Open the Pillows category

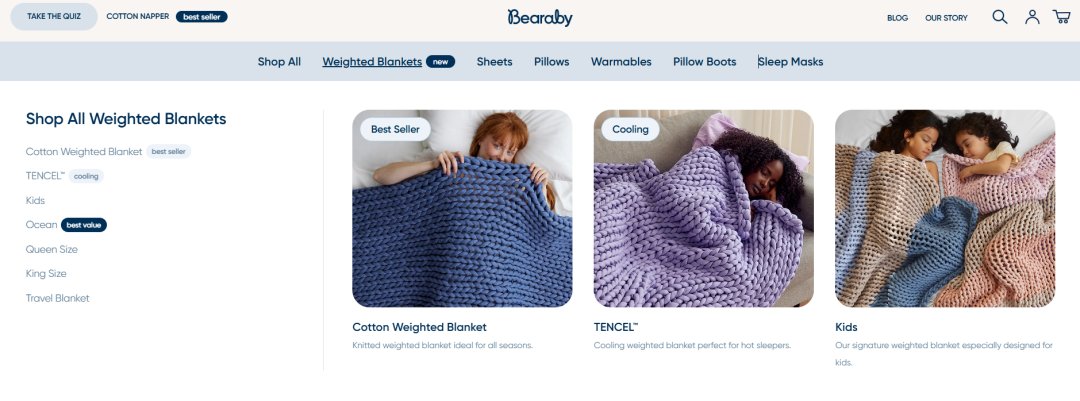552,61
